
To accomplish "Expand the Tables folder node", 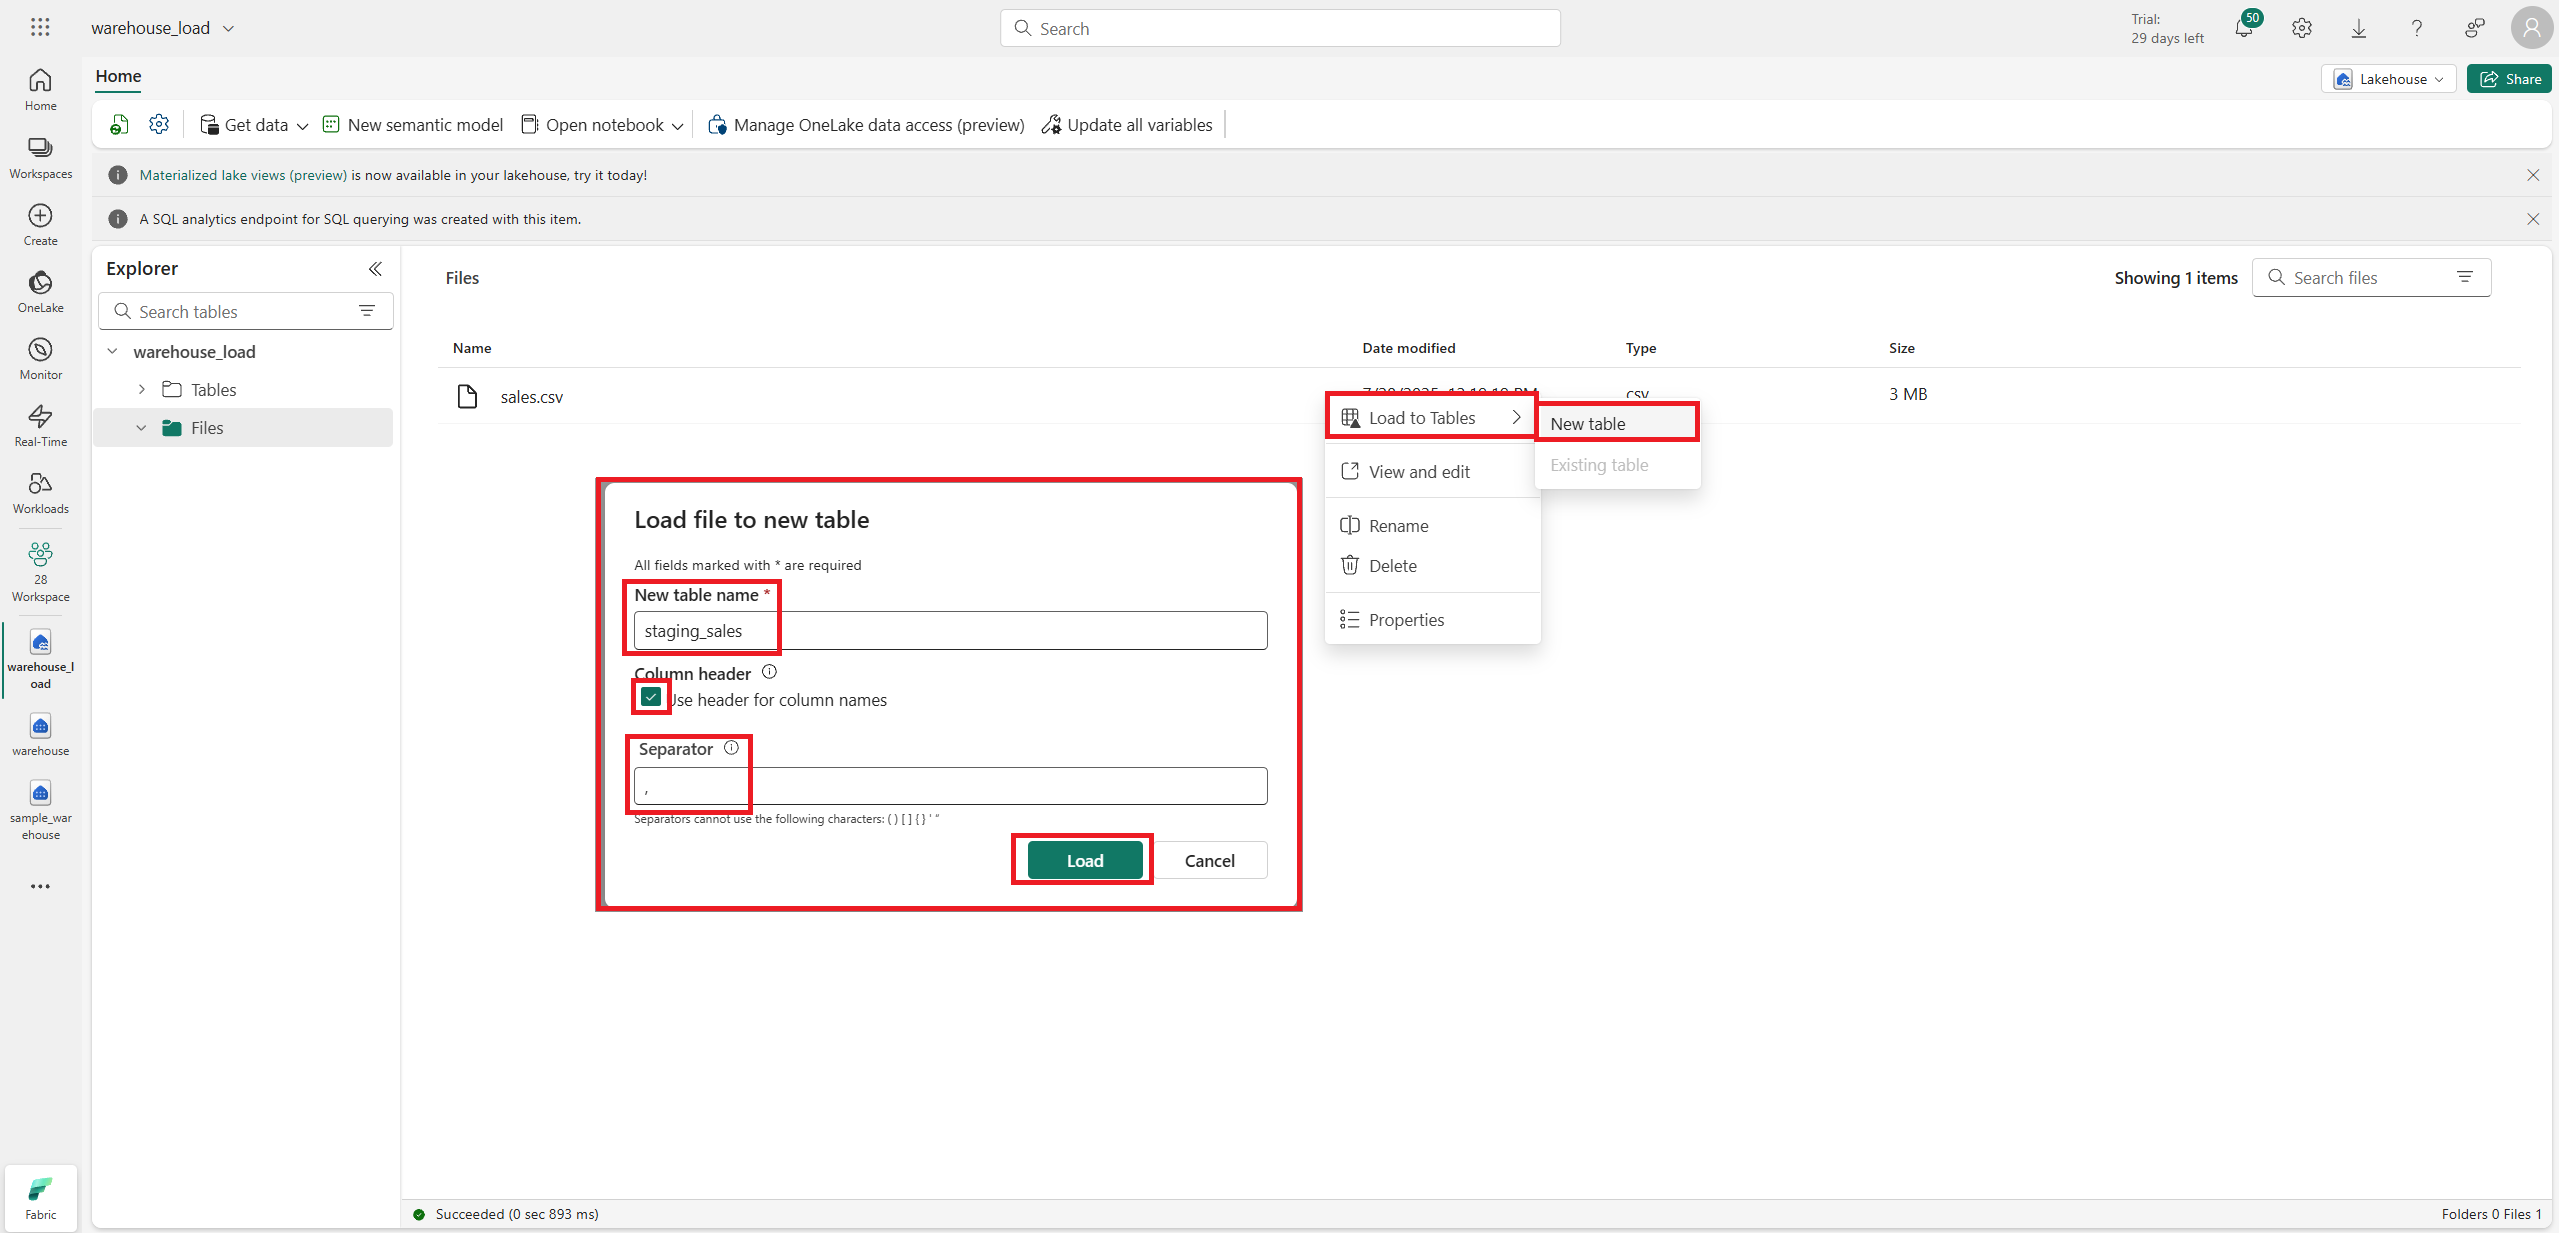I will coord(142,390).
